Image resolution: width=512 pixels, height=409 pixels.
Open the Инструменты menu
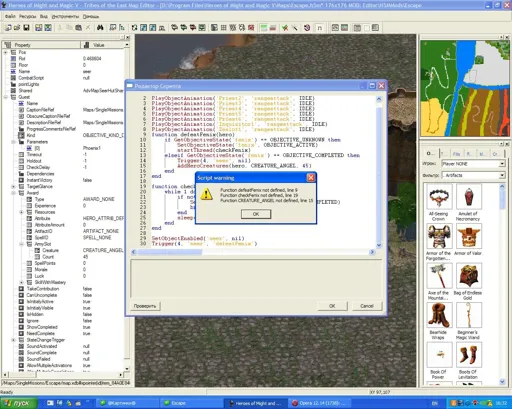pos(65,16)
